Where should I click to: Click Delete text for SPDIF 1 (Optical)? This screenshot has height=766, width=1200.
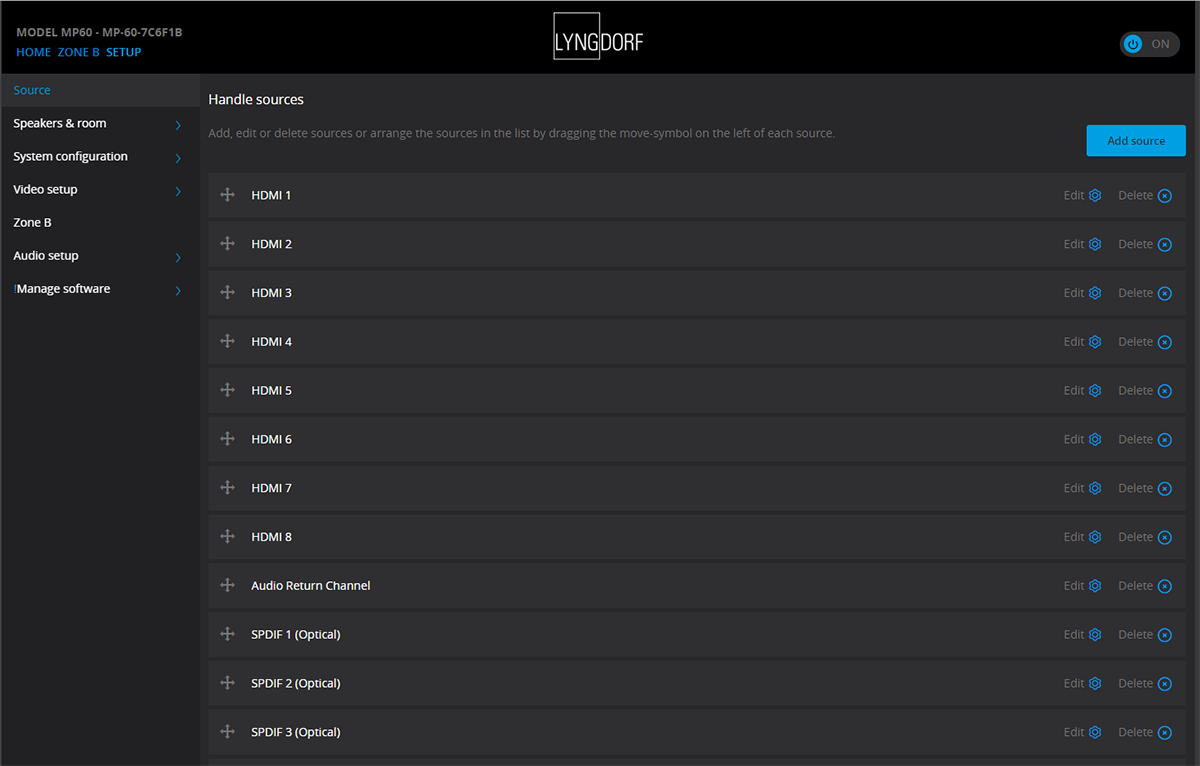coord(1135,635)
